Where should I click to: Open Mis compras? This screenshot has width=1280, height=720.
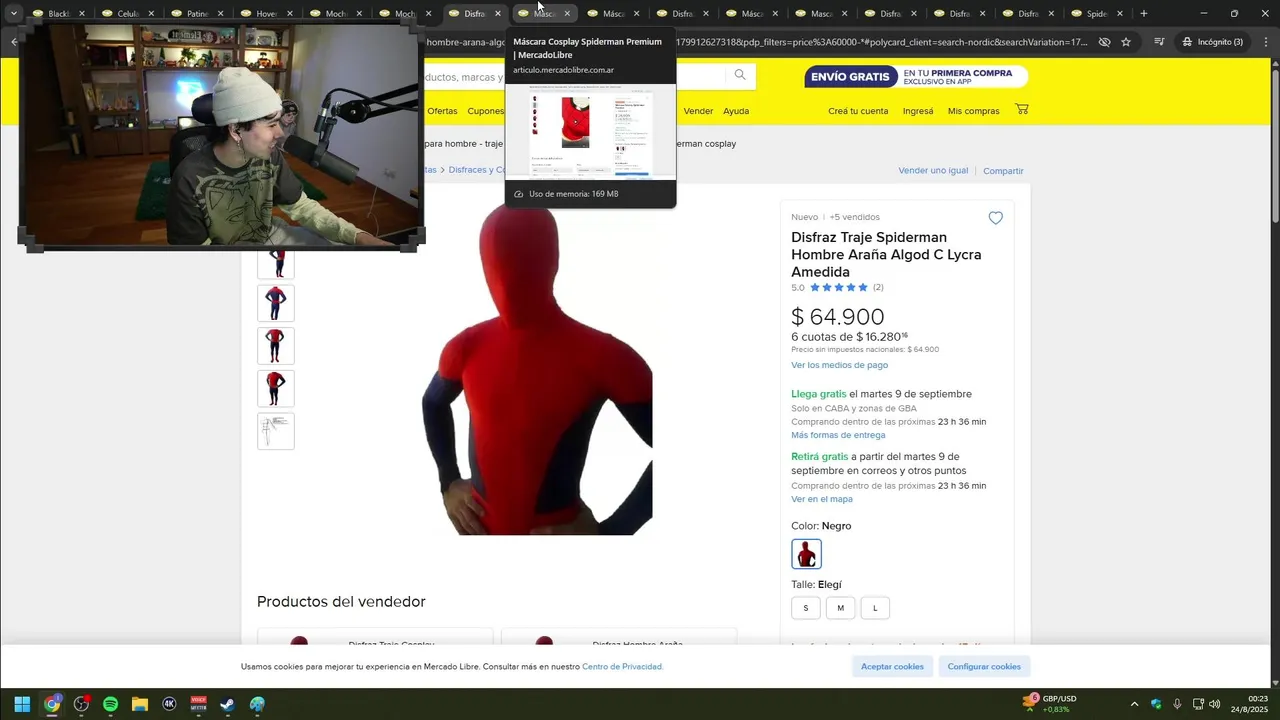coord(973,111)
